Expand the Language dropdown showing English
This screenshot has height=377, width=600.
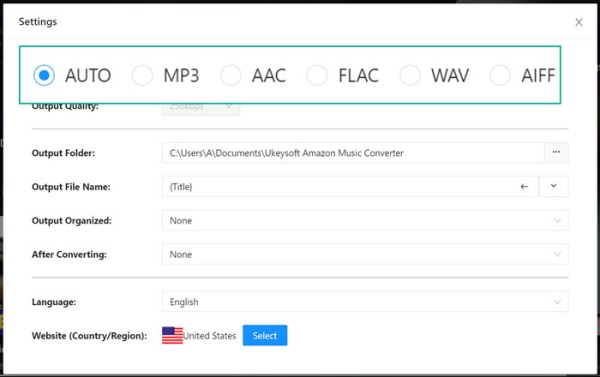365,302
